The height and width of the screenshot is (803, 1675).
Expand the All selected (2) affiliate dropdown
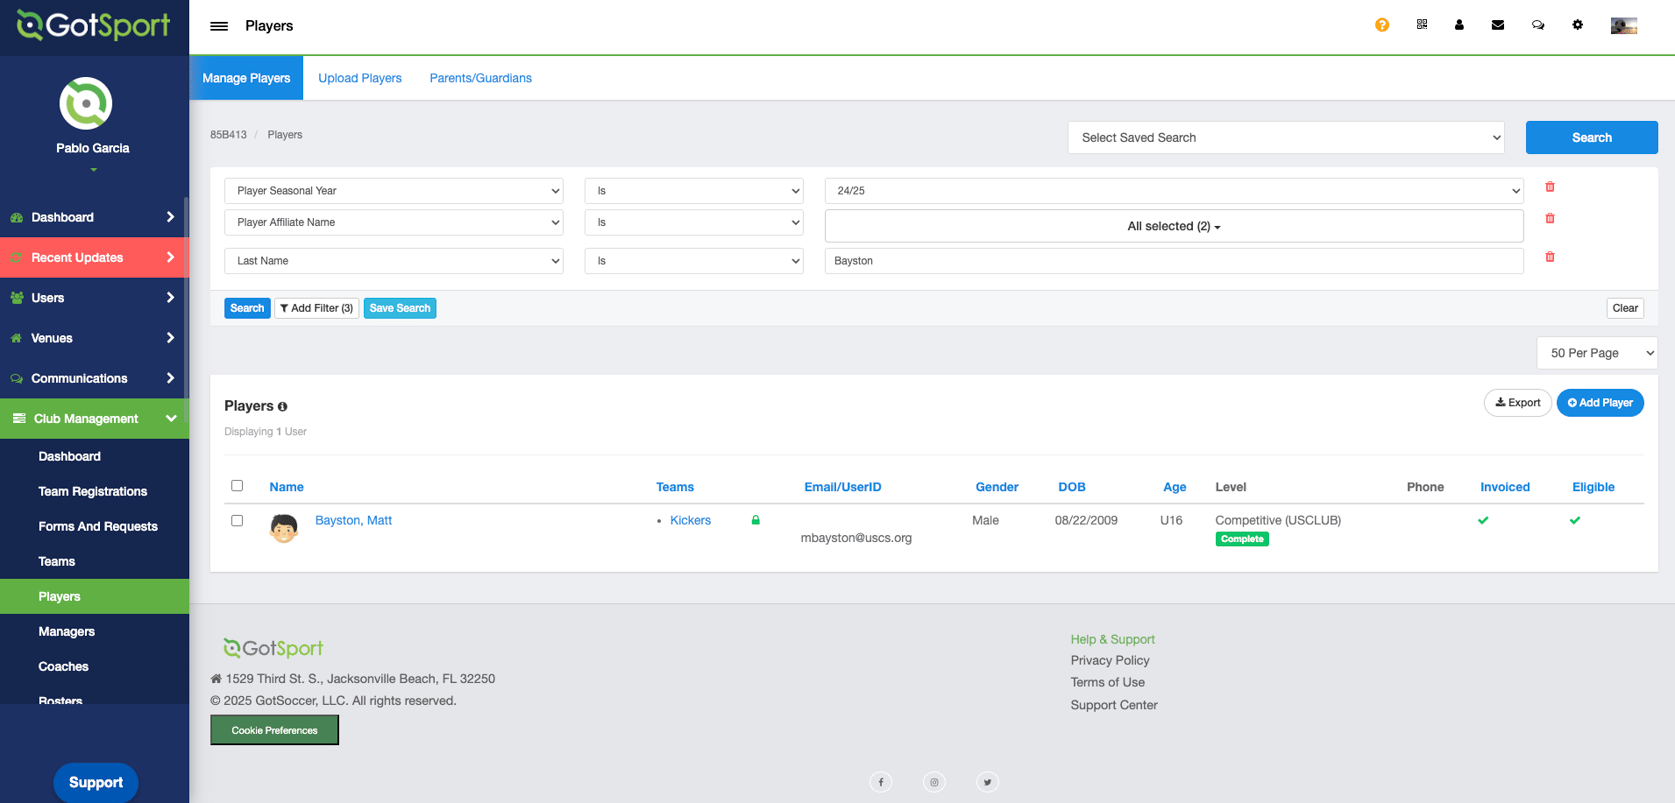click(x=1174, y=226)
